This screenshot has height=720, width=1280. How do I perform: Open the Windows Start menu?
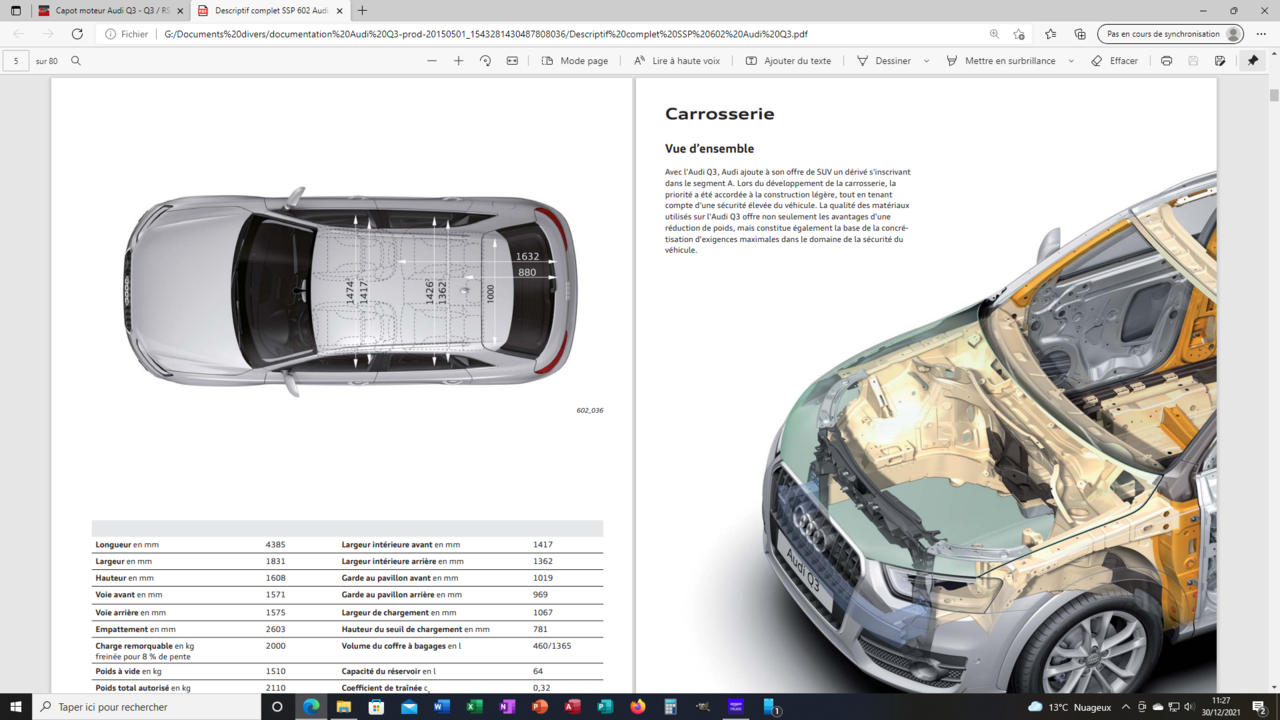click(16, 707)
